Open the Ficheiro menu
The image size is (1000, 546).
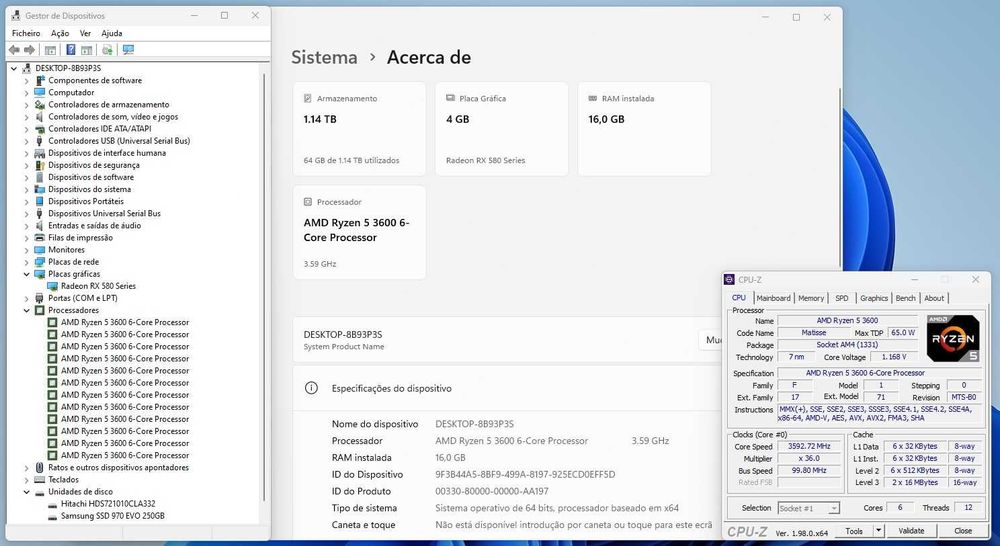(26, 33)
